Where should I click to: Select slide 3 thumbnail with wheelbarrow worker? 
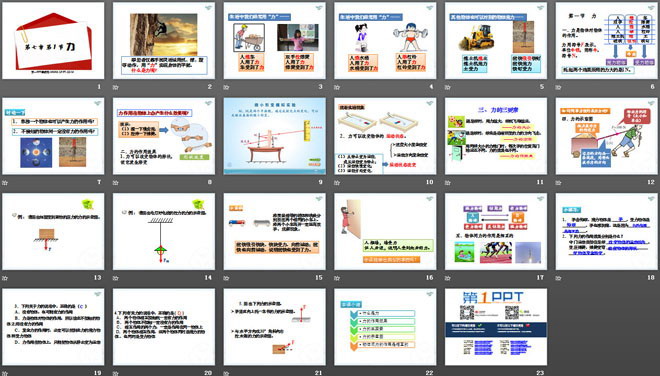[274, 40]
